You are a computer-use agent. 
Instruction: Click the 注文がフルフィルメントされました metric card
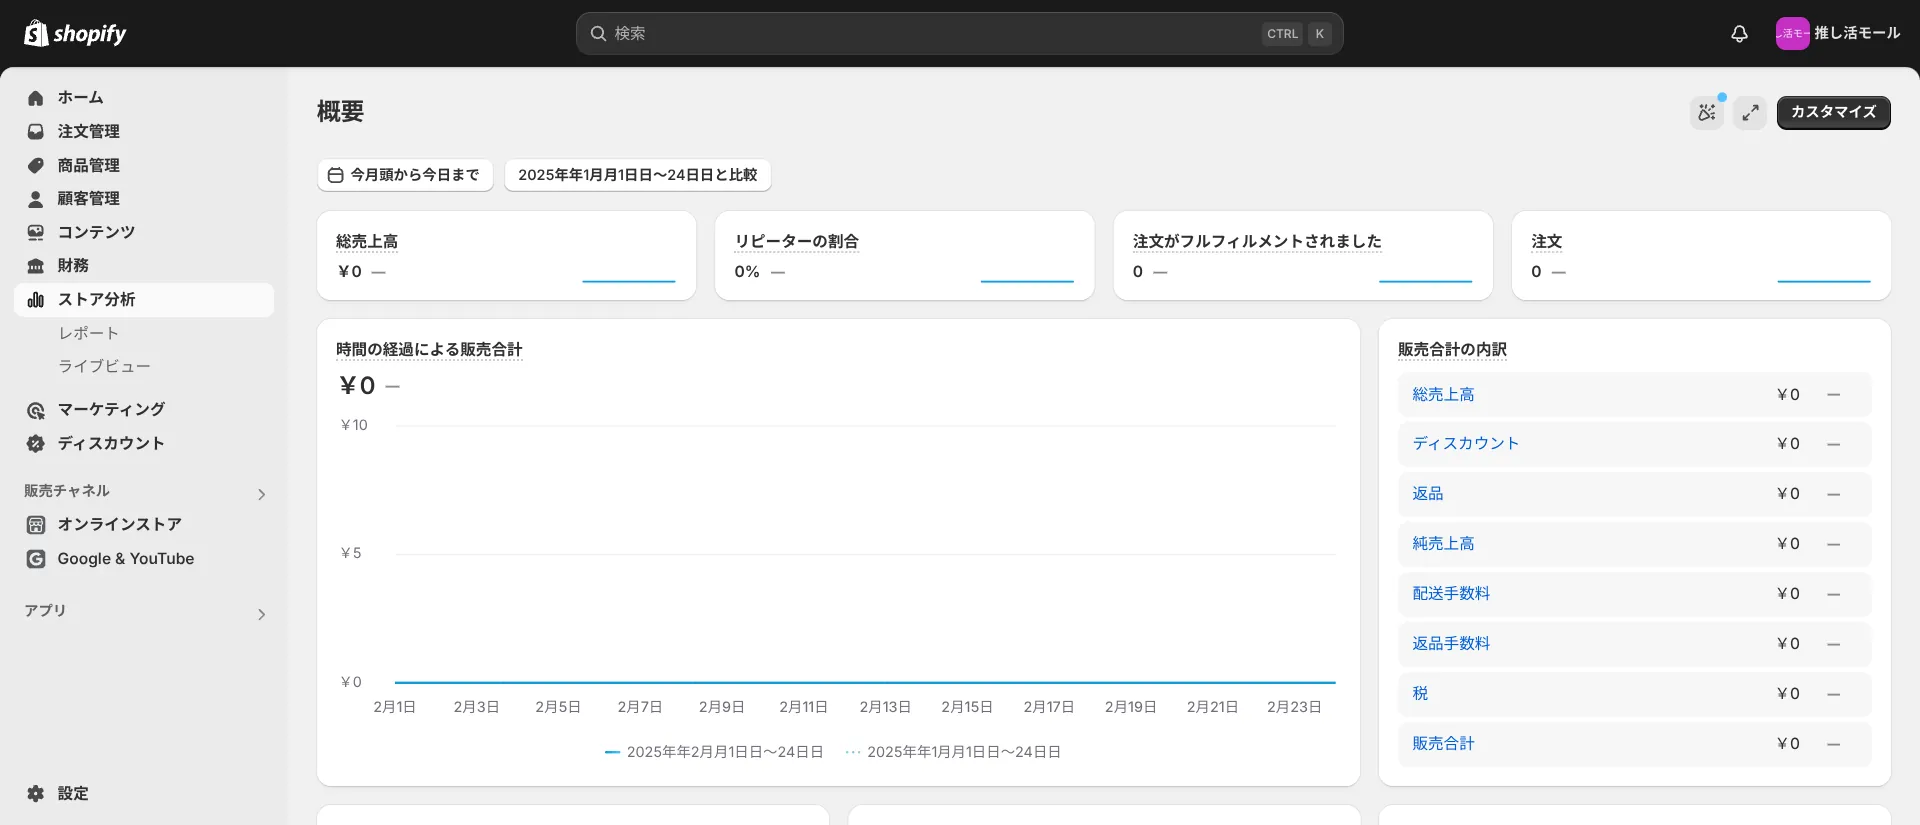[x=1303, y=255]
